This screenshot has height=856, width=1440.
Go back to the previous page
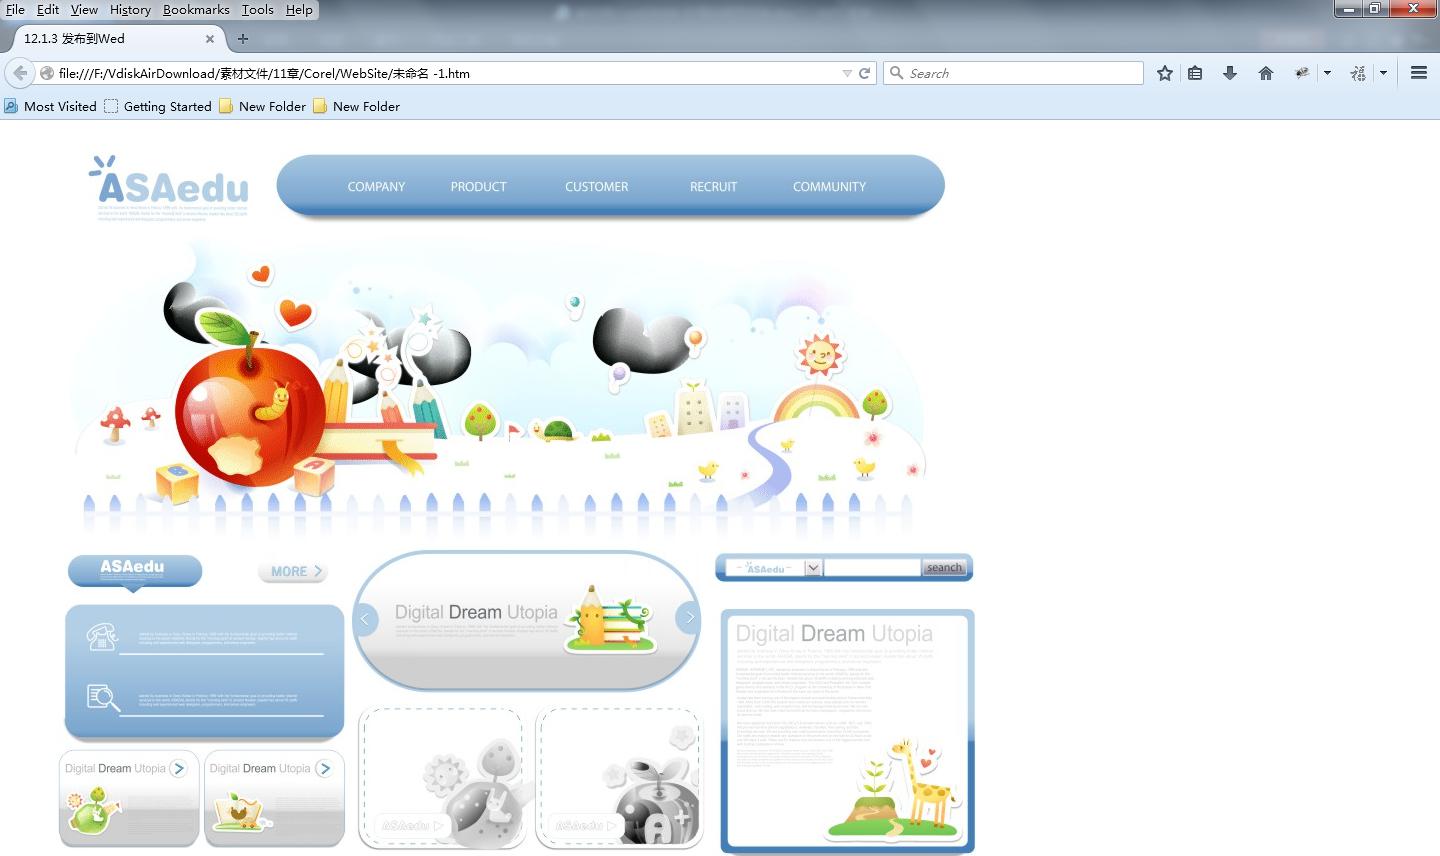pyautogui.click(x=20, y=73)
